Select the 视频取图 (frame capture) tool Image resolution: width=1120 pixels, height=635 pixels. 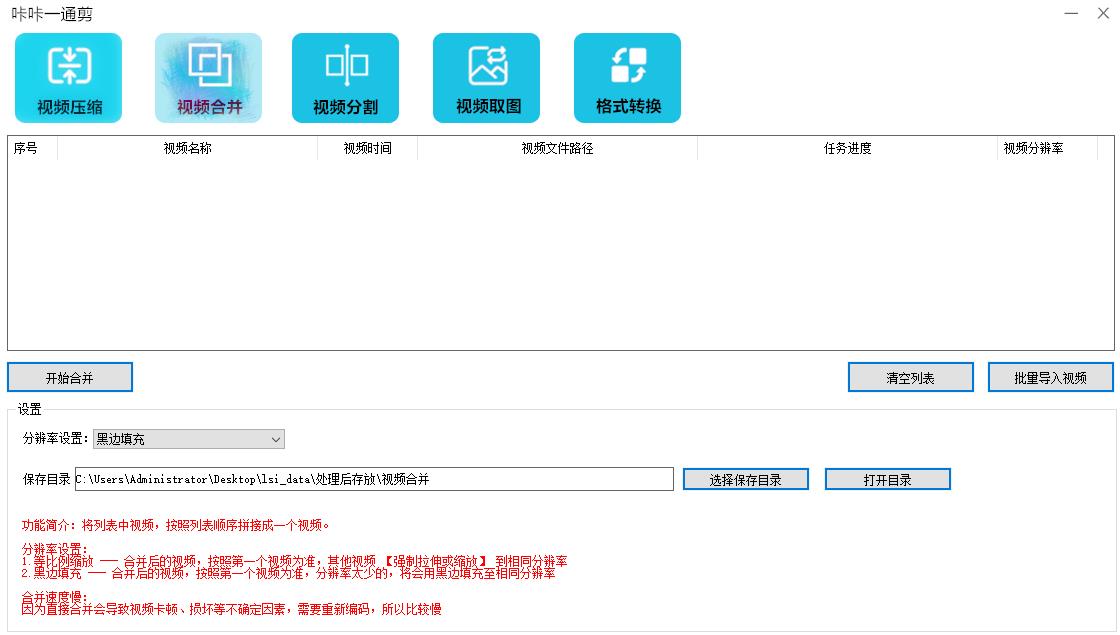coord(487,77)
